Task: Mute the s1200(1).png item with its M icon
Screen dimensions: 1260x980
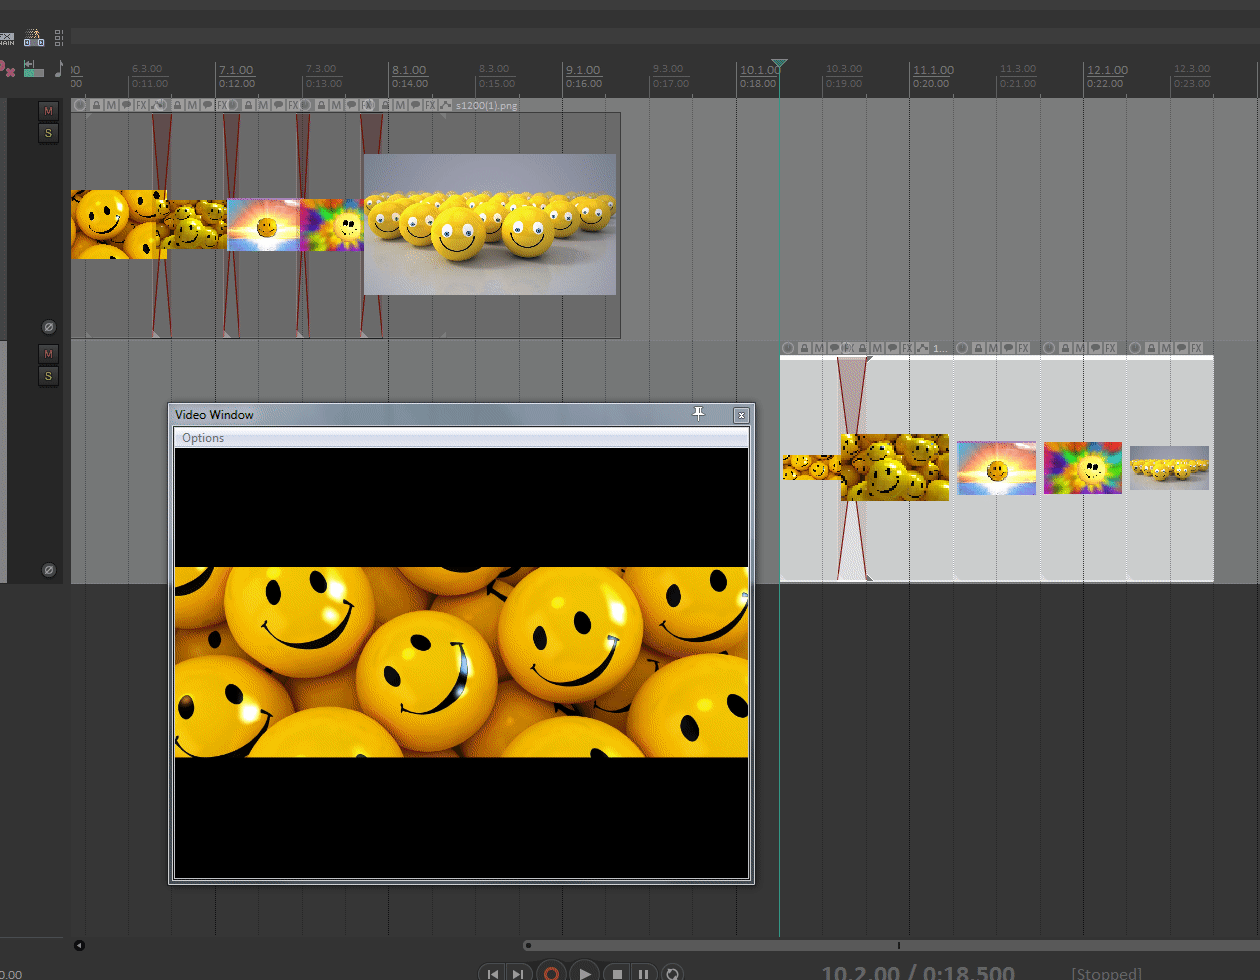Action: coord(400,105)
